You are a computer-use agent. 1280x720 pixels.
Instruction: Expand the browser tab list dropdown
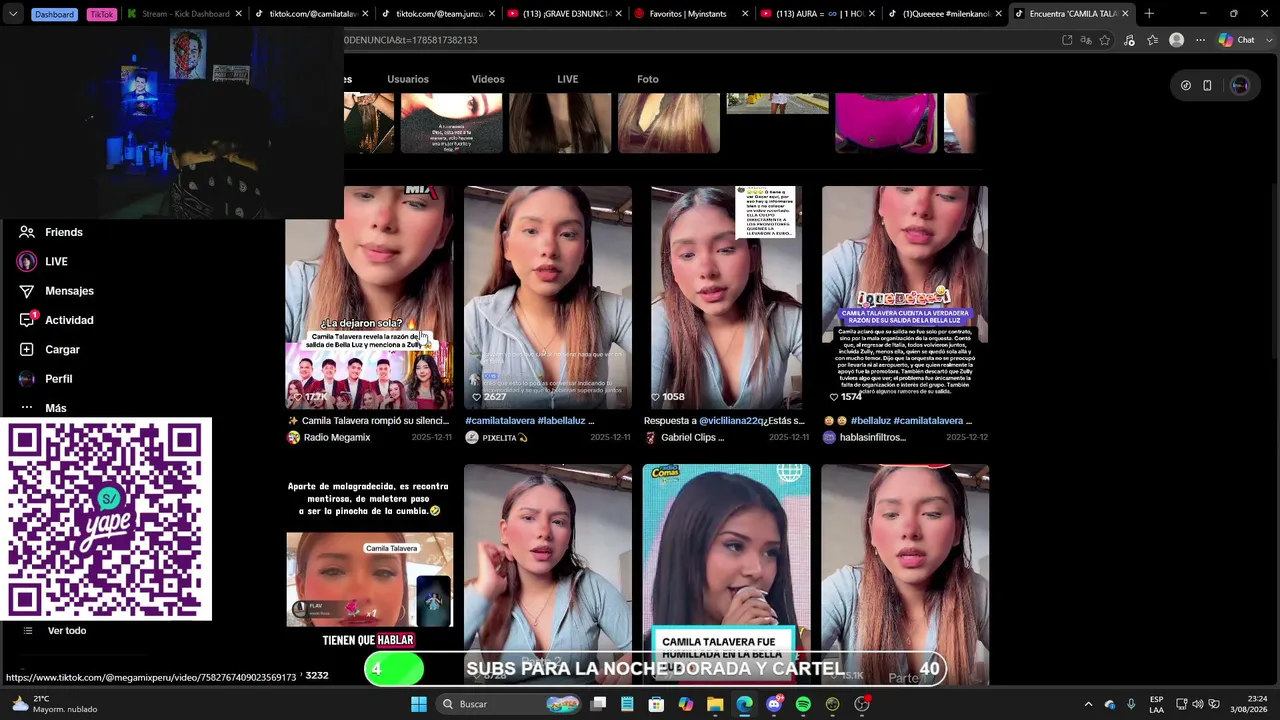tap(13, 14)
